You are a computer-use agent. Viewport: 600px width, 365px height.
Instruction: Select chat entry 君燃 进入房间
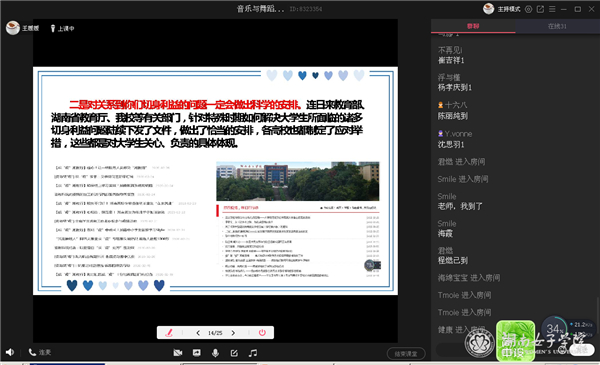pyautogui.click(x=461, y=162)
